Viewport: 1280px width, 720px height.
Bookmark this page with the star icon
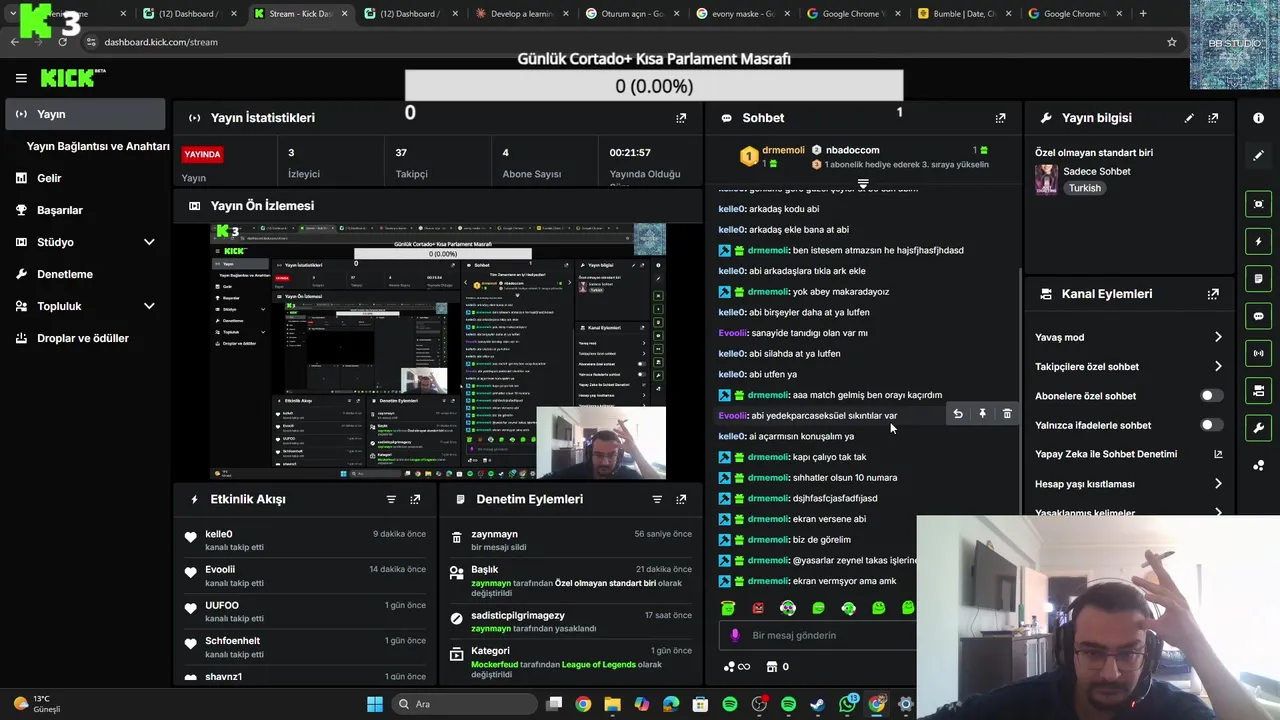click(x=1172, y=42)
